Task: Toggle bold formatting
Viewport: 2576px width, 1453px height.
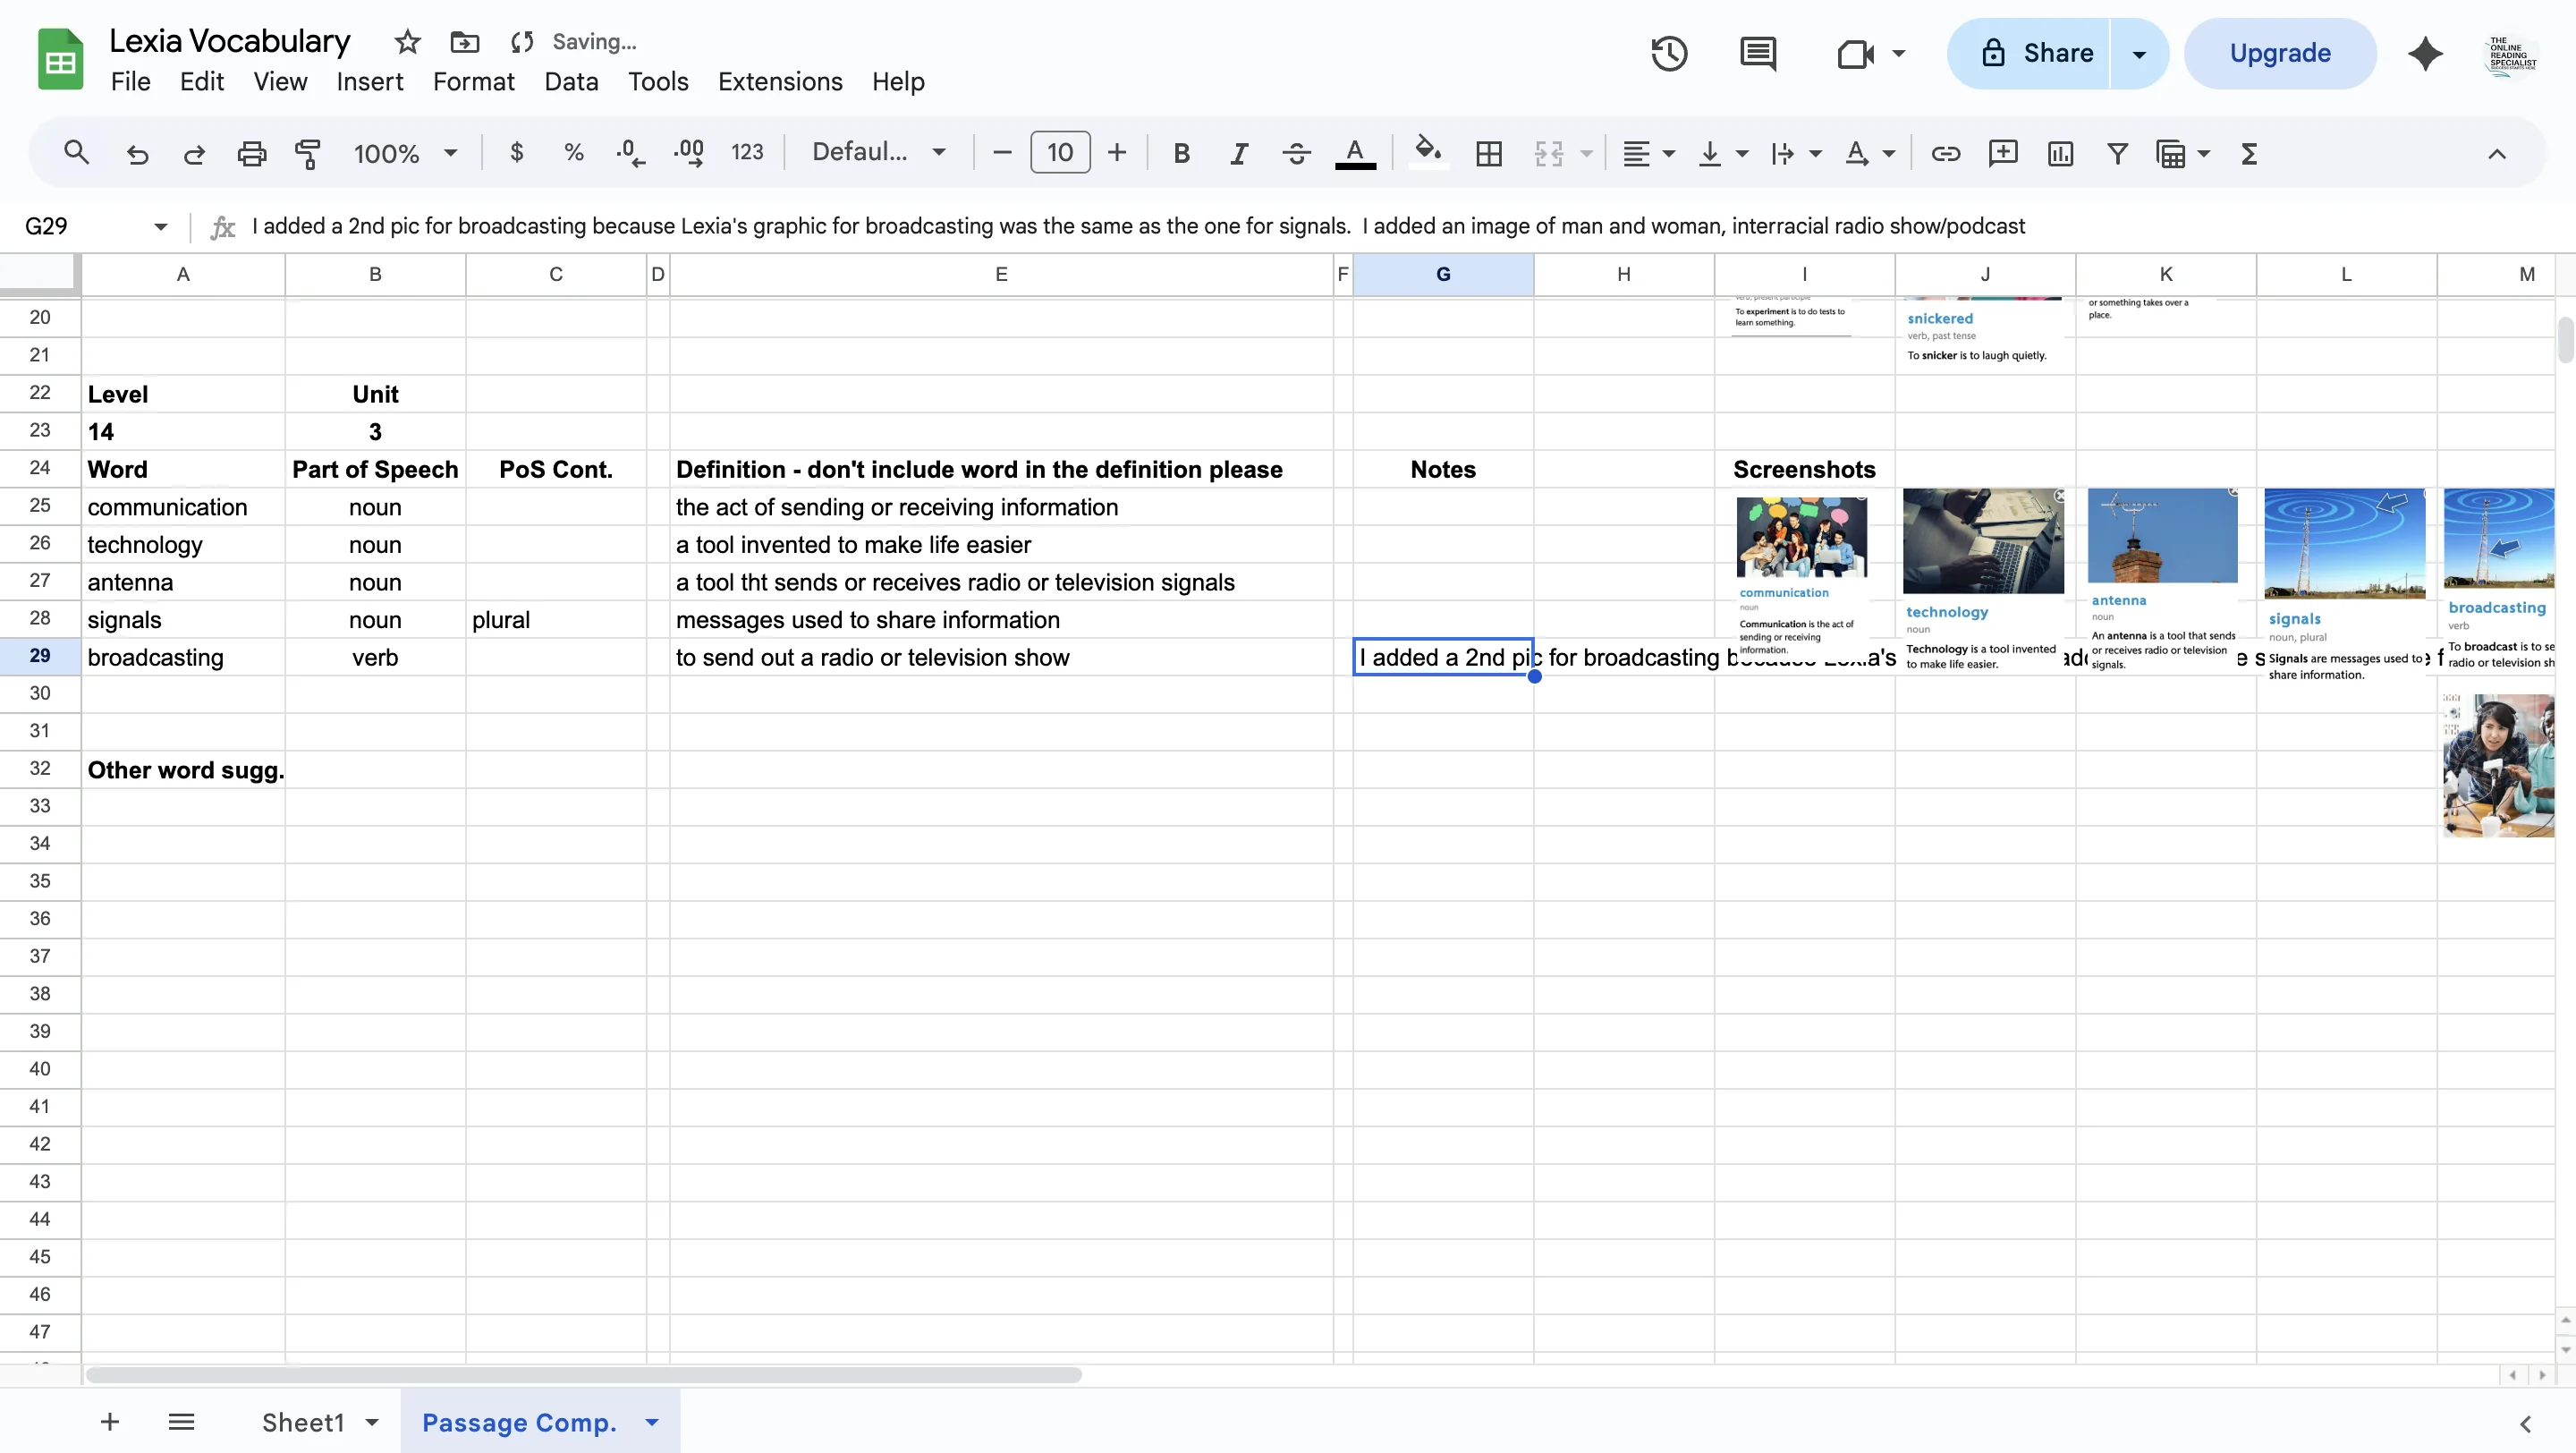Action: tap(1182, 152)
